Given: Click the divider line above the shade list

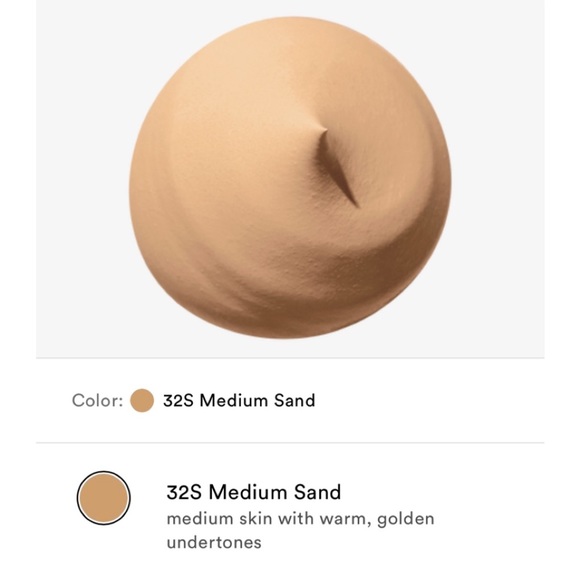Looking at the screenshot, I should coord(290,442).
